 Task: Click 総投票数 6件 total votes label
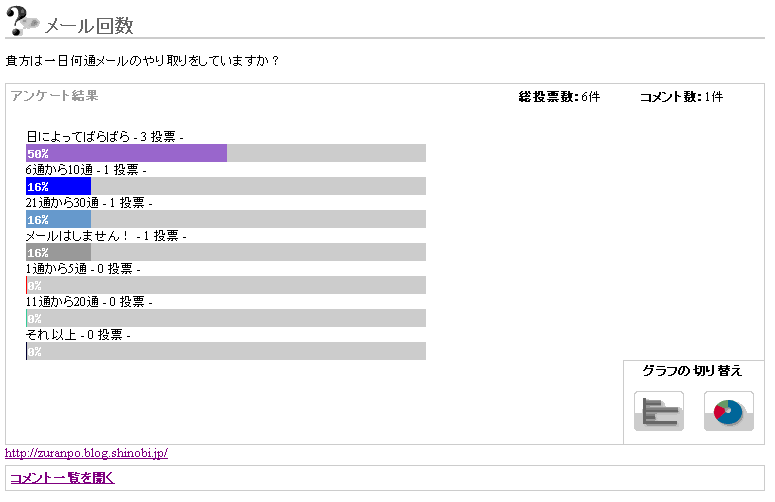pyautogui.click(x=559, y=97)
